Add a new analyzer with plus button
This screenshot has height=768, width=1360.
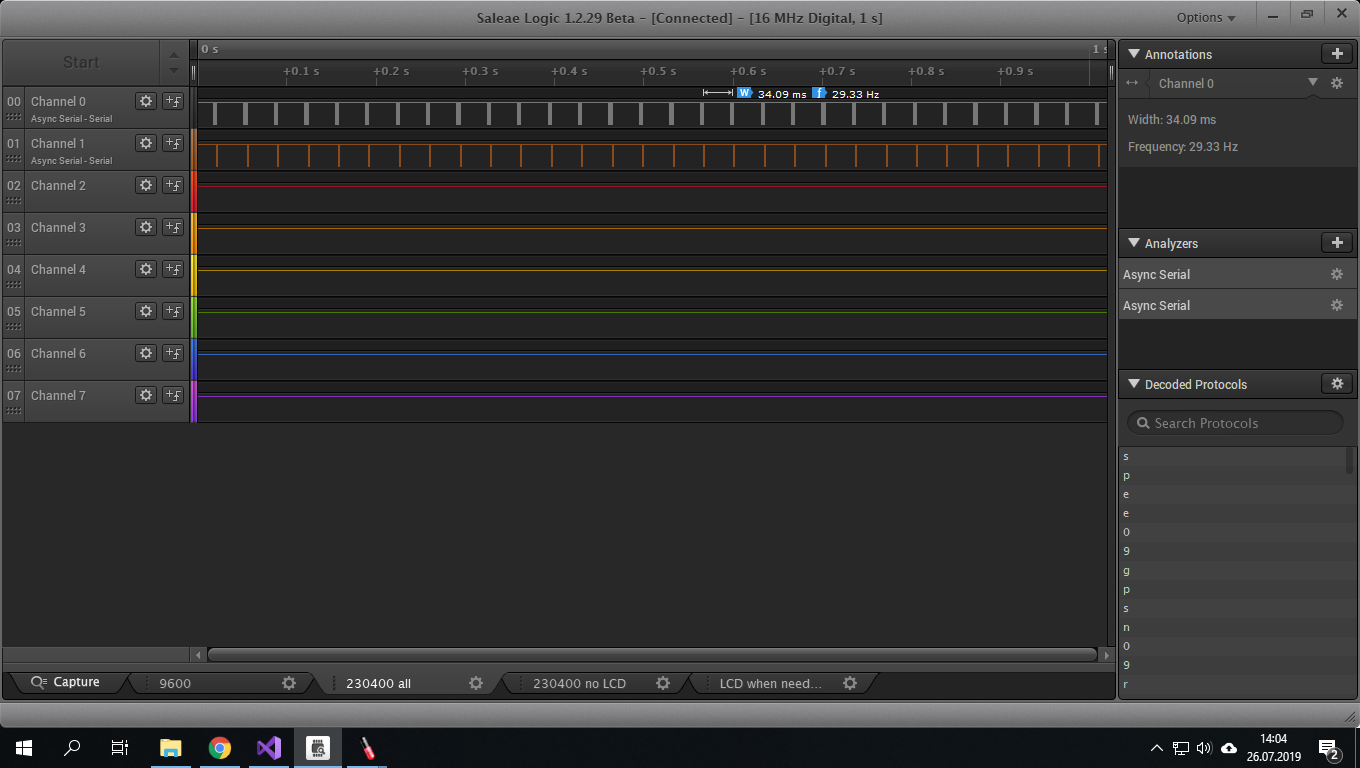click(x=1336, y=243)
